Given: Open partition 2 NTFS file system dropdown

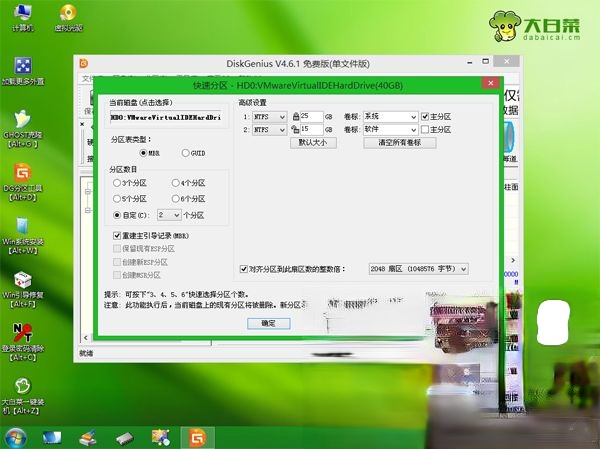Looking at the screenshot, I should point(269,130).
